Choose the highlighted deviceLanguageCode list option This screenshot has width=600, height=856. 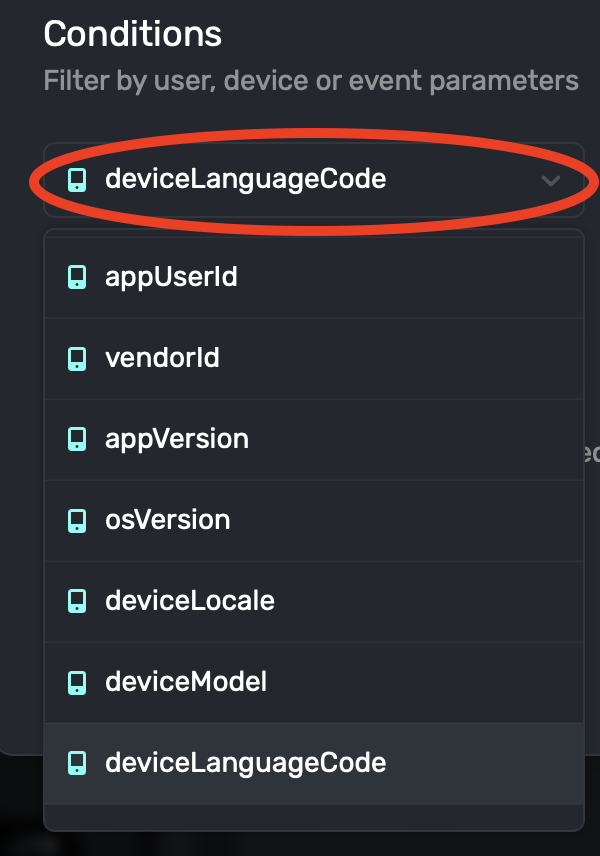point(245,763)
